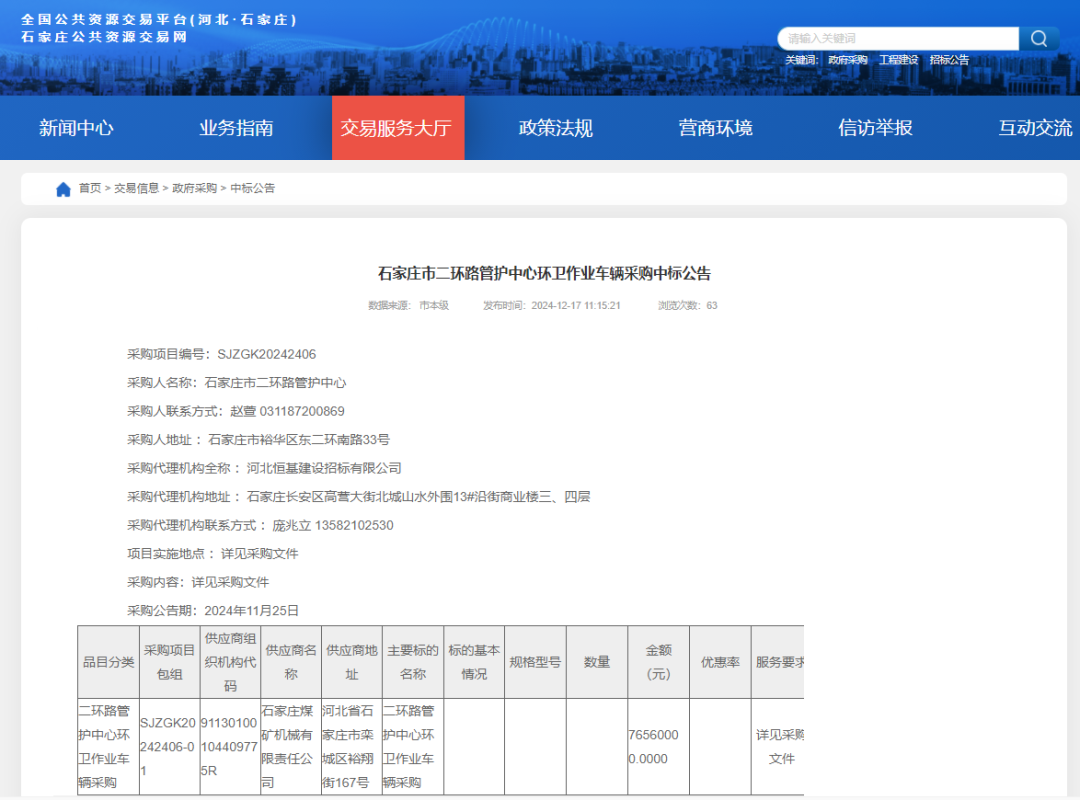Go to 中标公告 in breadcrumb
The width and height of the screenshot is (1080, 800).
[x=252, y=188]
